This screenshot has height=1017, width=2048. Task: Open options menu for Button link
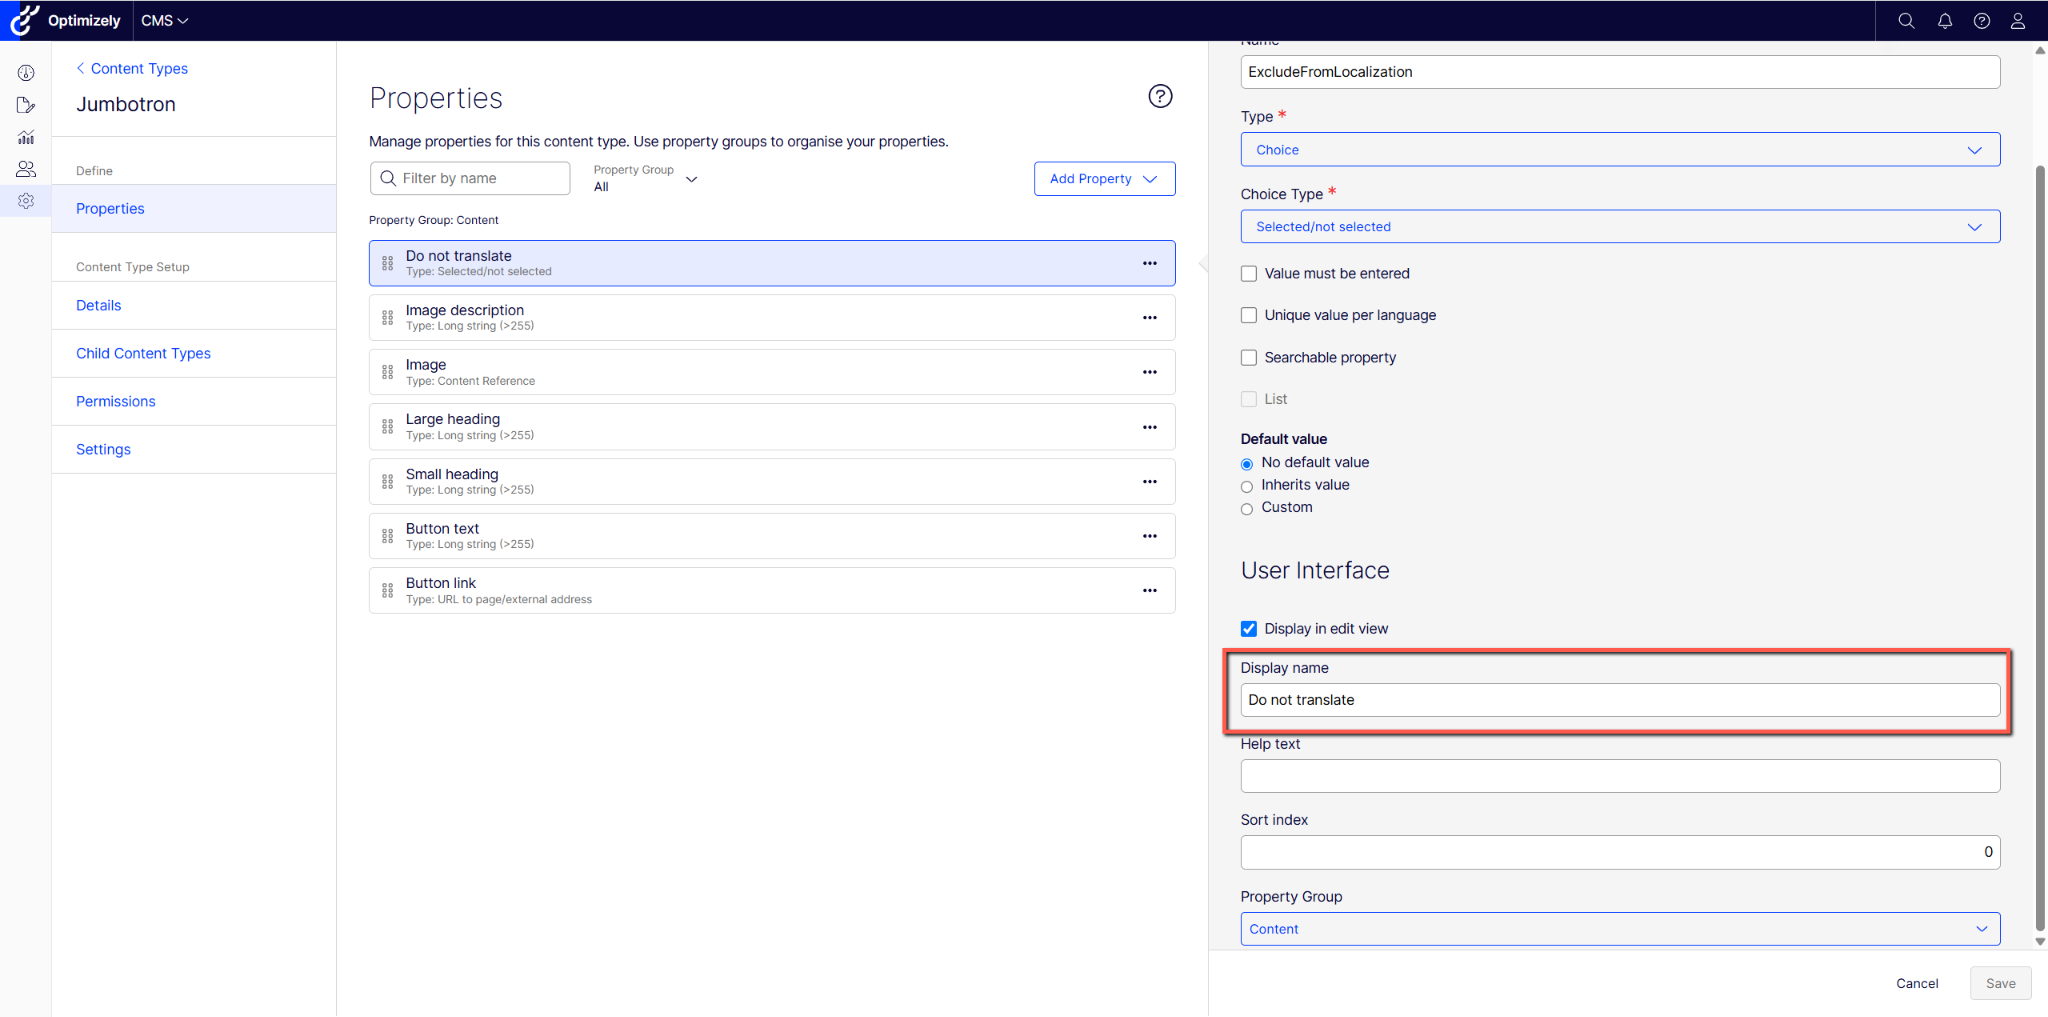[1150, 591]
